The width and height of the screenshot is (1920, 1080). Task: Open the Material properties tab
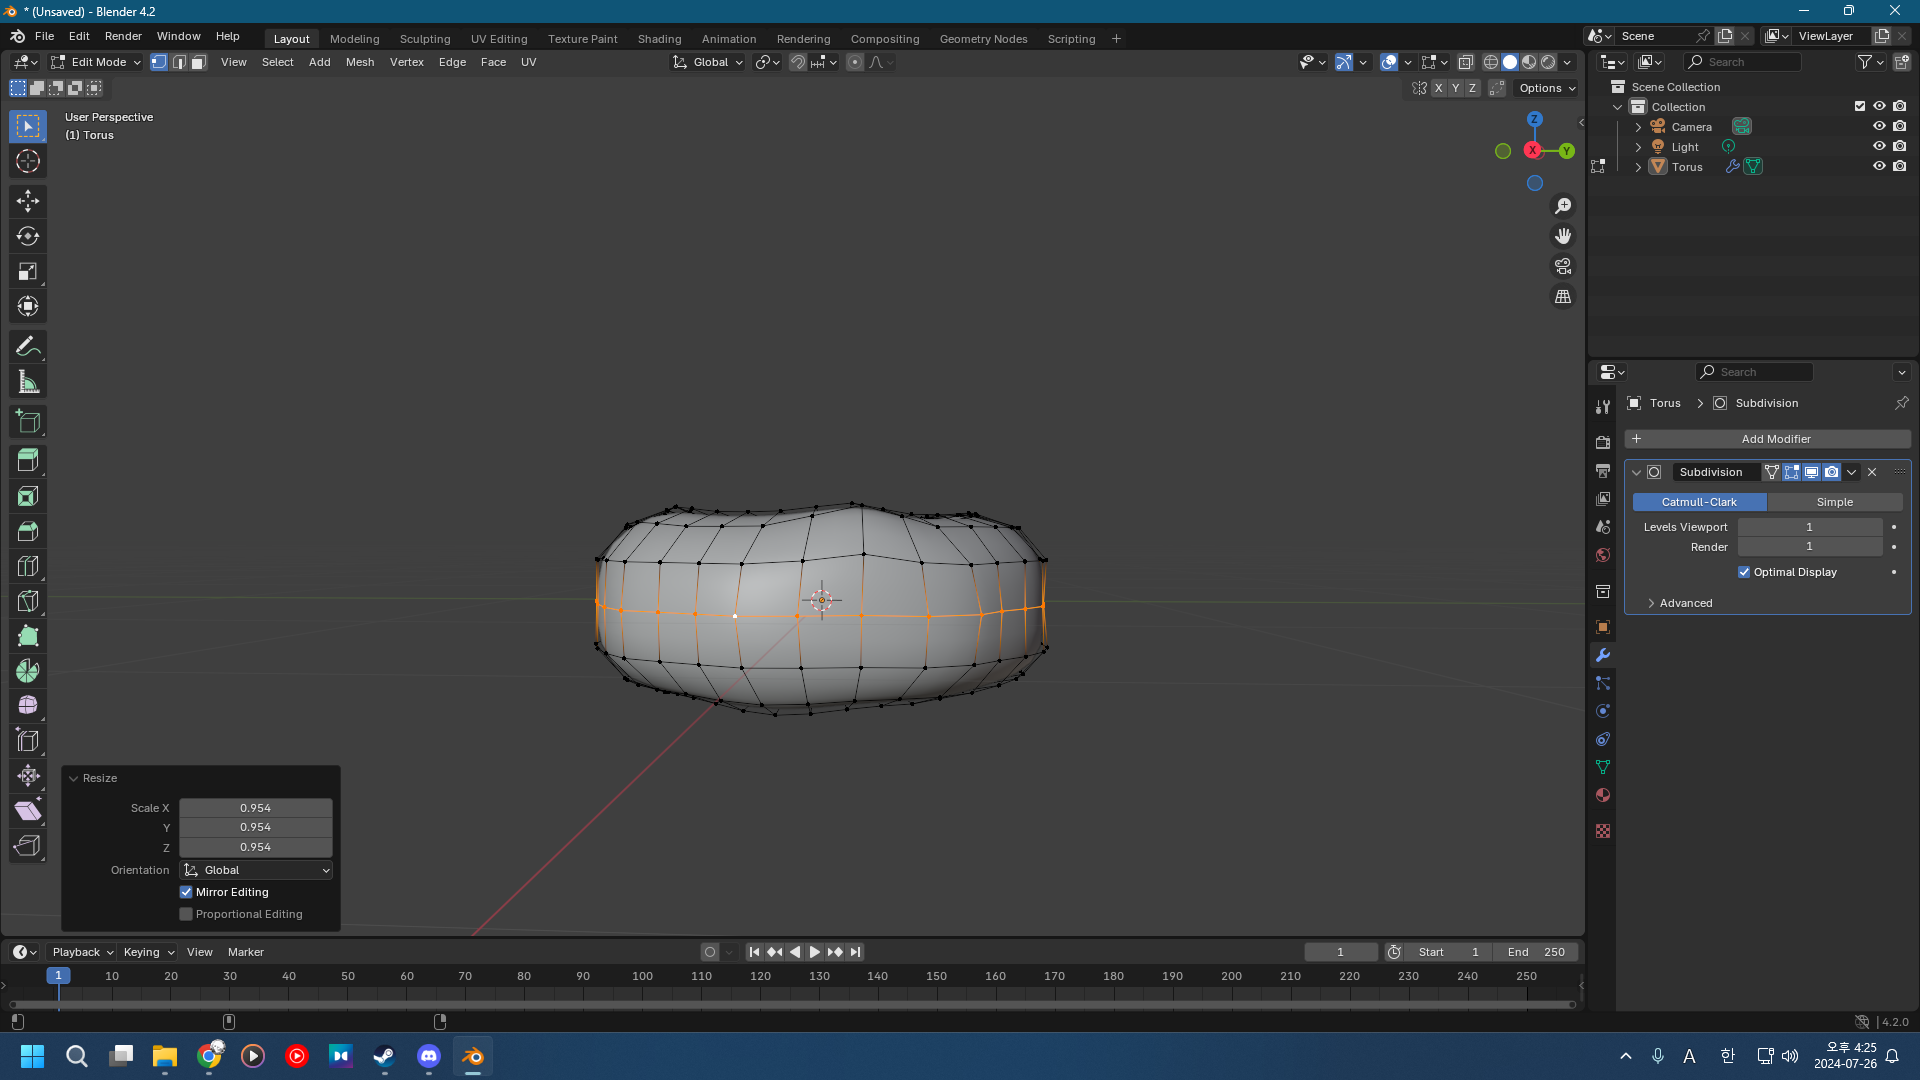tap(1603, 795)
